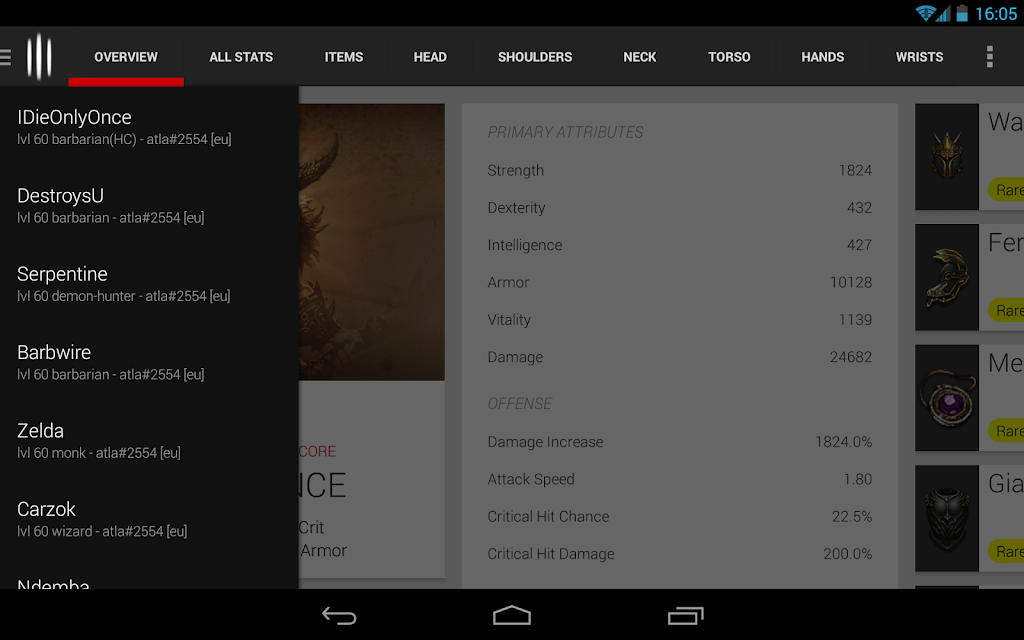The height and width of the screenshot is (640, 1024).
Task: Select hero Carzok wizard
Action: click(149, 519)
